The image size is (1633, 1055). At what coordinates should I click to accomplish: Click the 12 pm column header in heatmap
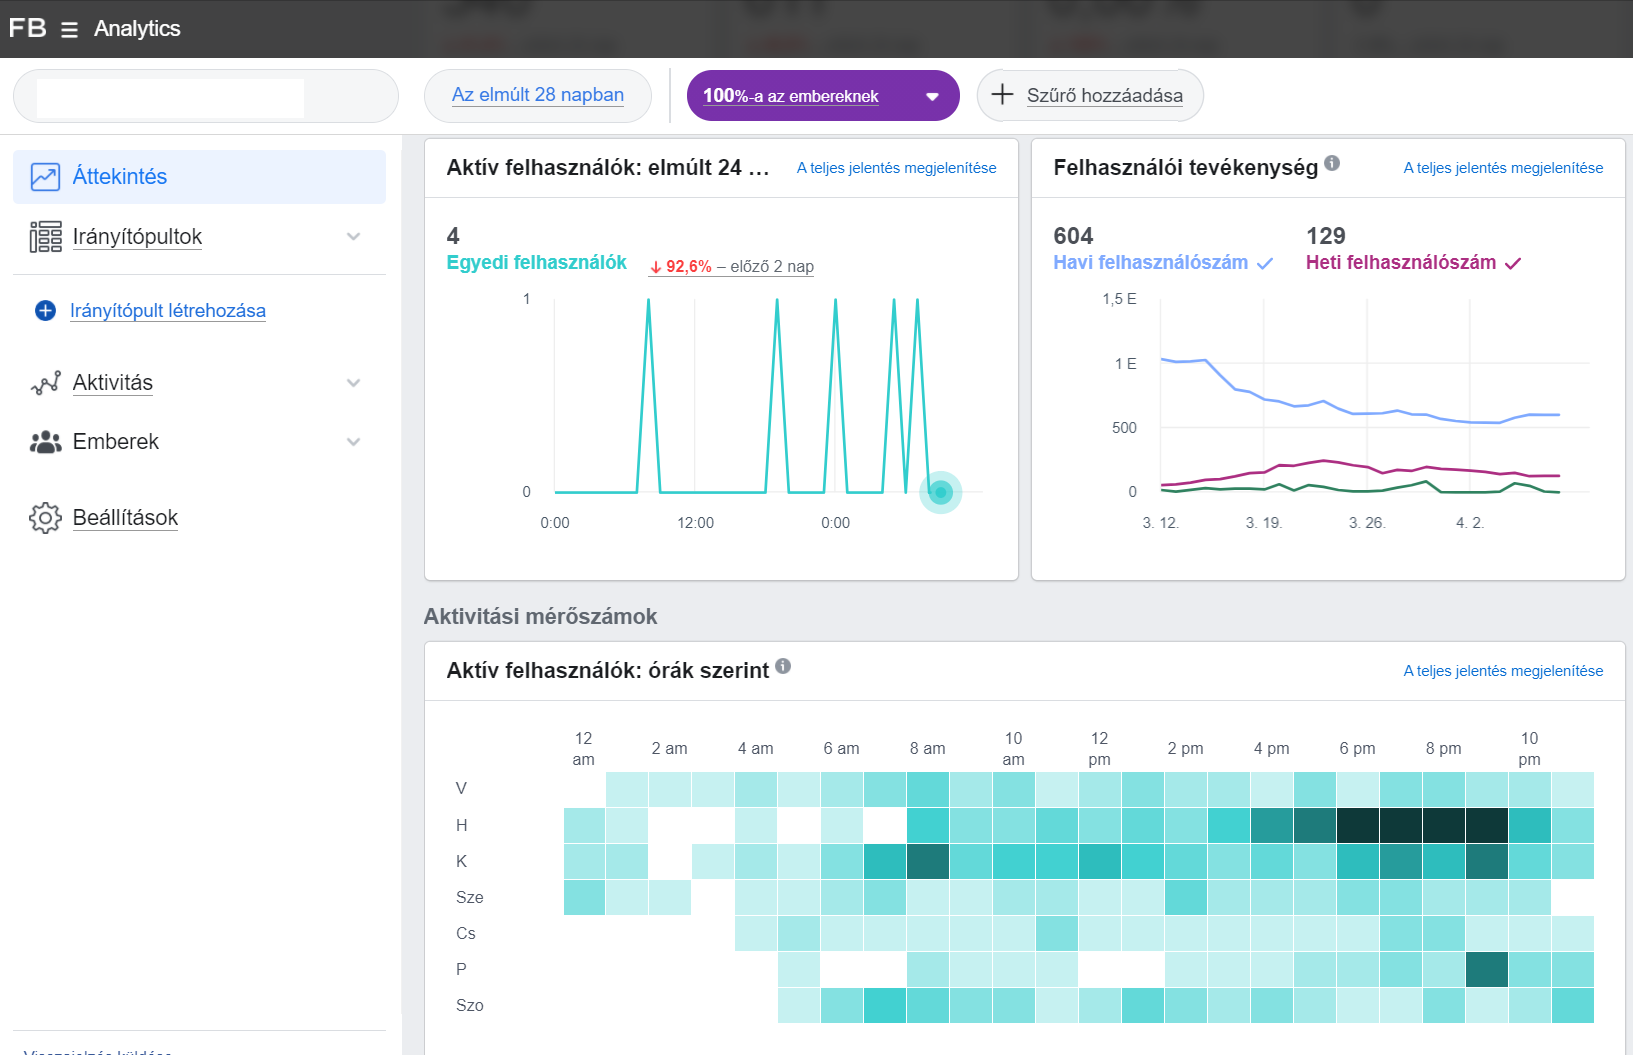[x=1099, y=749]
